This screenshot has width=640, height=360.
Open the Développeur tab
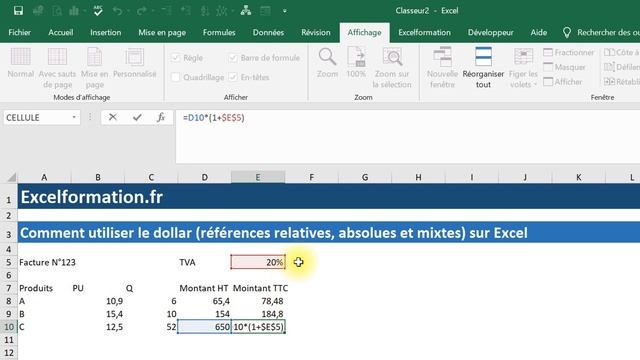click(491, 32)
